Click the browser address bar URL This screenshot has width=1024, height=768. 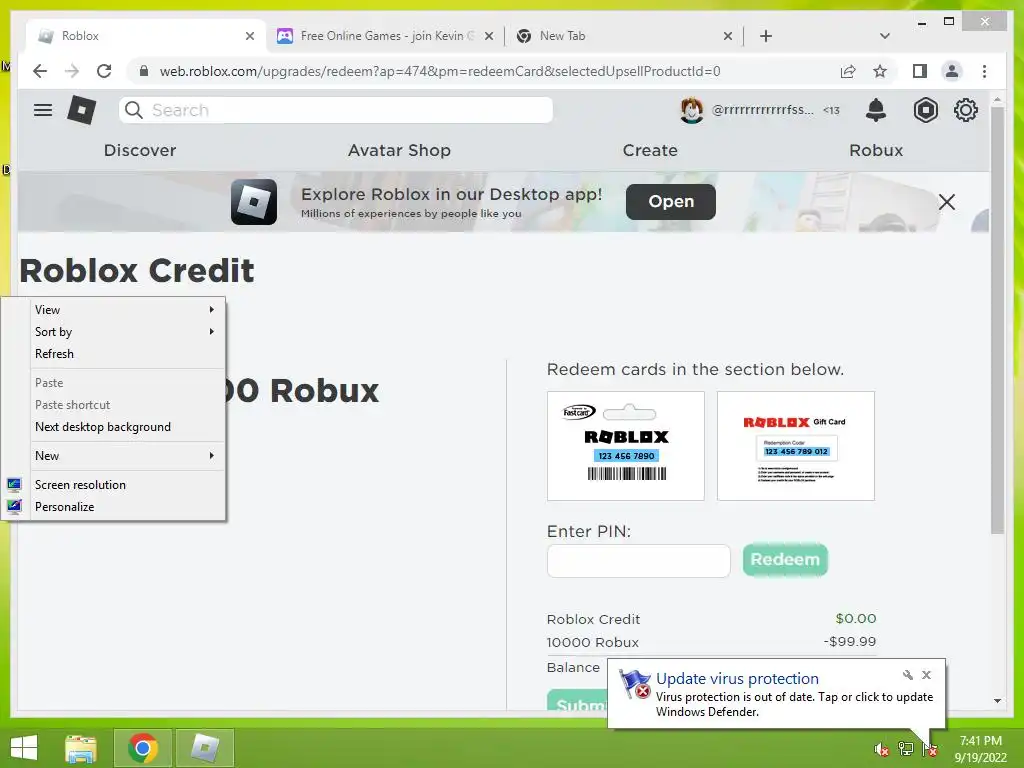click(x=440, y=71)
